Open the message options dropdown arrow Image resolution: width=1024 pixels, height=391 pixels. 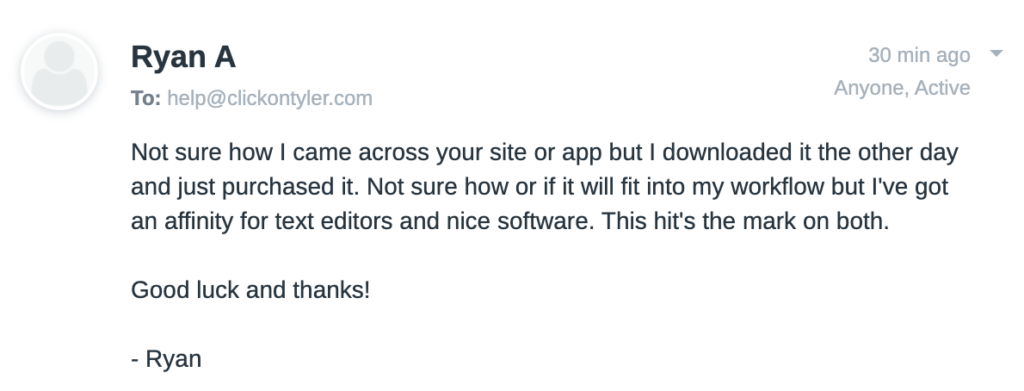(x=996, y=54)
